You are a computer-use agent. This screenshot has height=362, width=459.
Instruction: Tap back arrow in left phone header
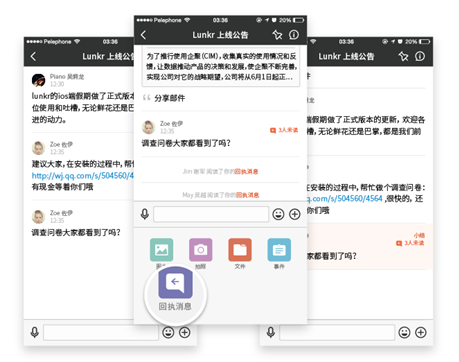coord(33,56)
